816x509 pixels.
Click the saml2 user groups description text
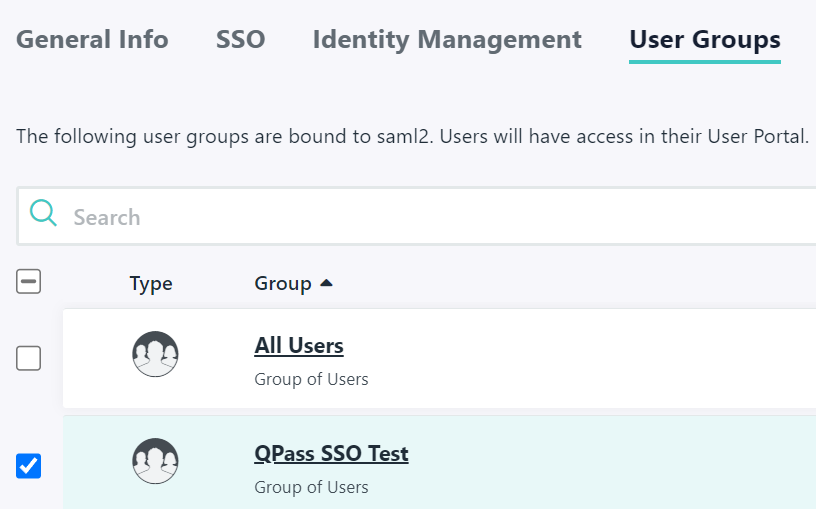(x=413, y=136)
